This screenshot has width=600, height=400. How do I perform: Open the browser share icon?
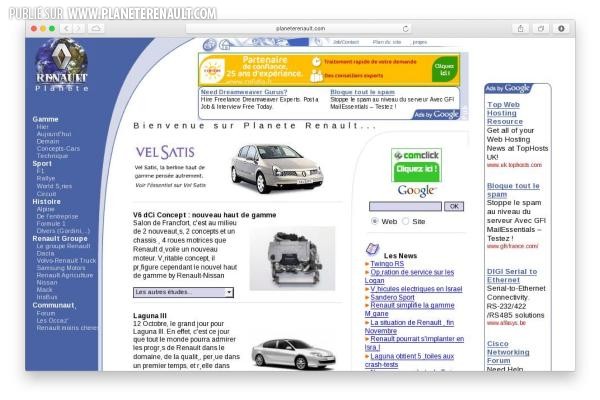pyautogui.click(x=520, y=29)
